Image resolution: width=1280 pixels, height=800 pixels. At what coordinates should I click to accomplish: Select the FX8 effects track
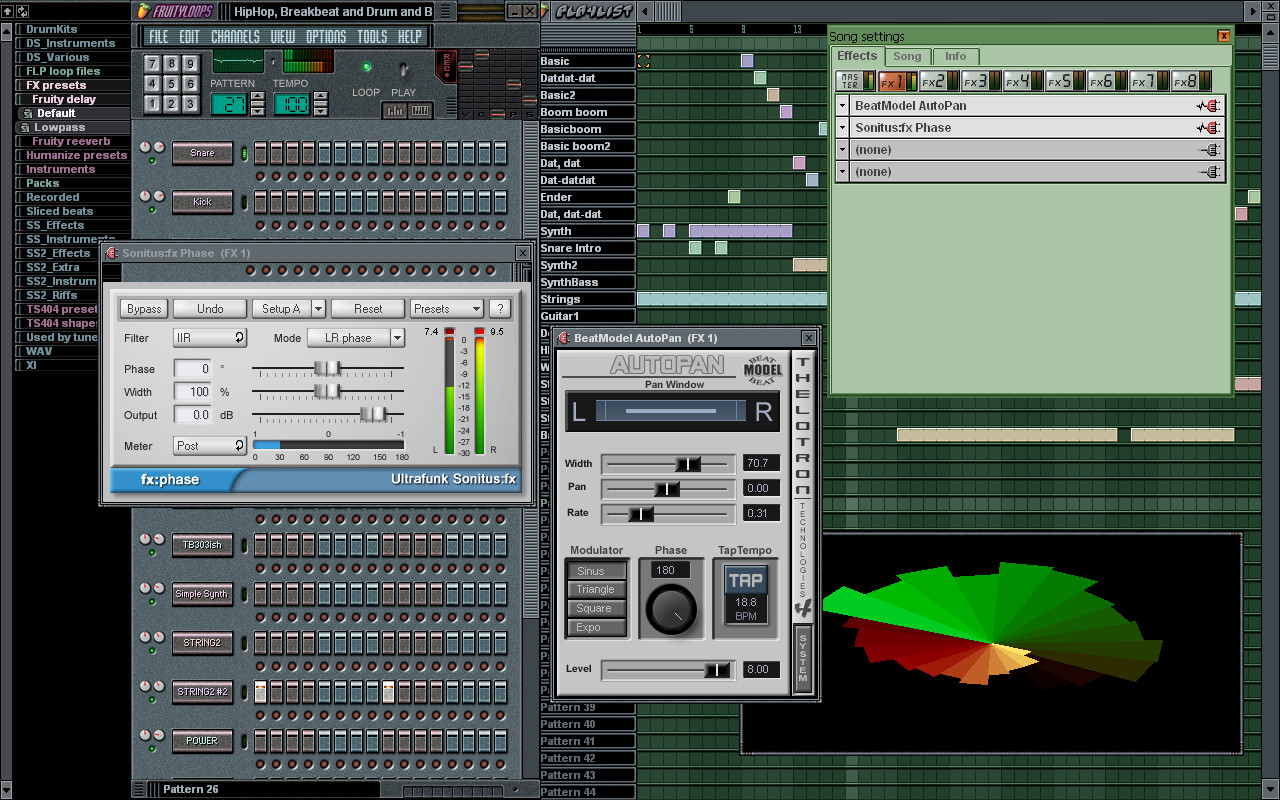click(x=1191, y=81)
